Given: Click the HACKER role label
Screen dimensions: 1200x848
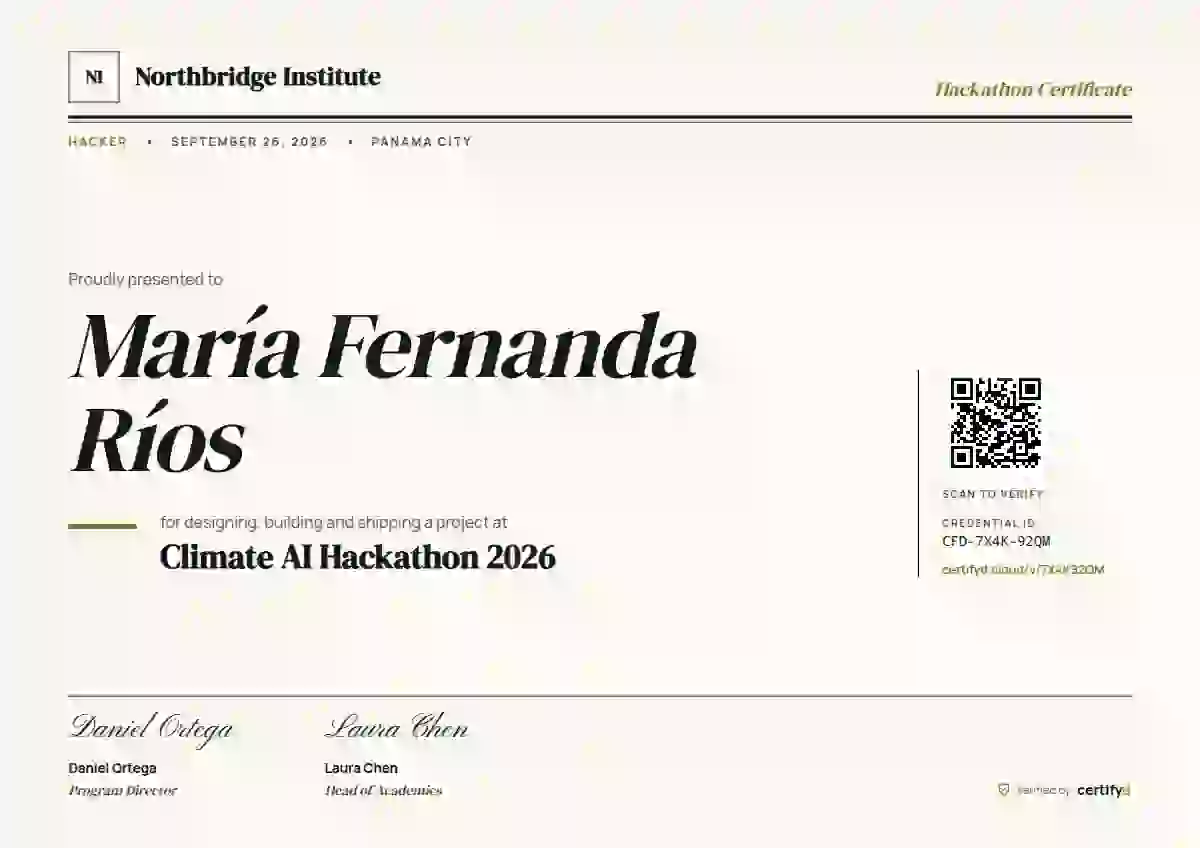Looking at the screenshot, I should [x=98, y=142].
